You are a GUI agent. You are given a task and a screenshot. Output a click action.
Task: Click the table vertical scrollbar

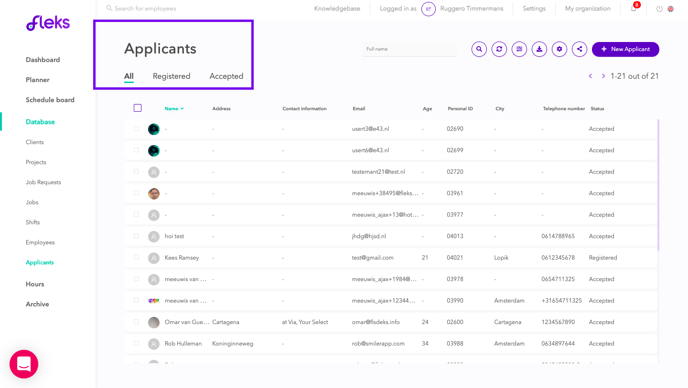coord(658,184)
